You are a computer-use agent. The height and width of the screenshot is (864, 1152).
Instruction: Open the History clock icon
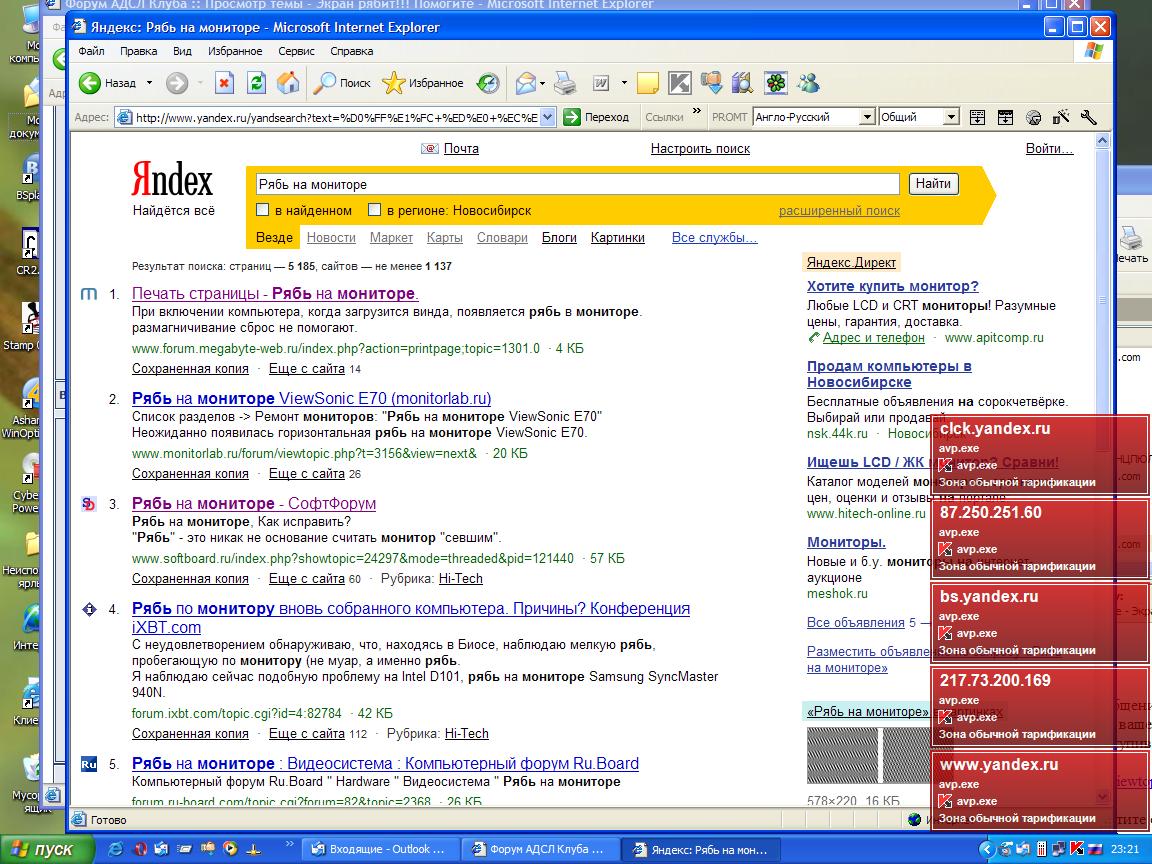[x=488, y=83]
